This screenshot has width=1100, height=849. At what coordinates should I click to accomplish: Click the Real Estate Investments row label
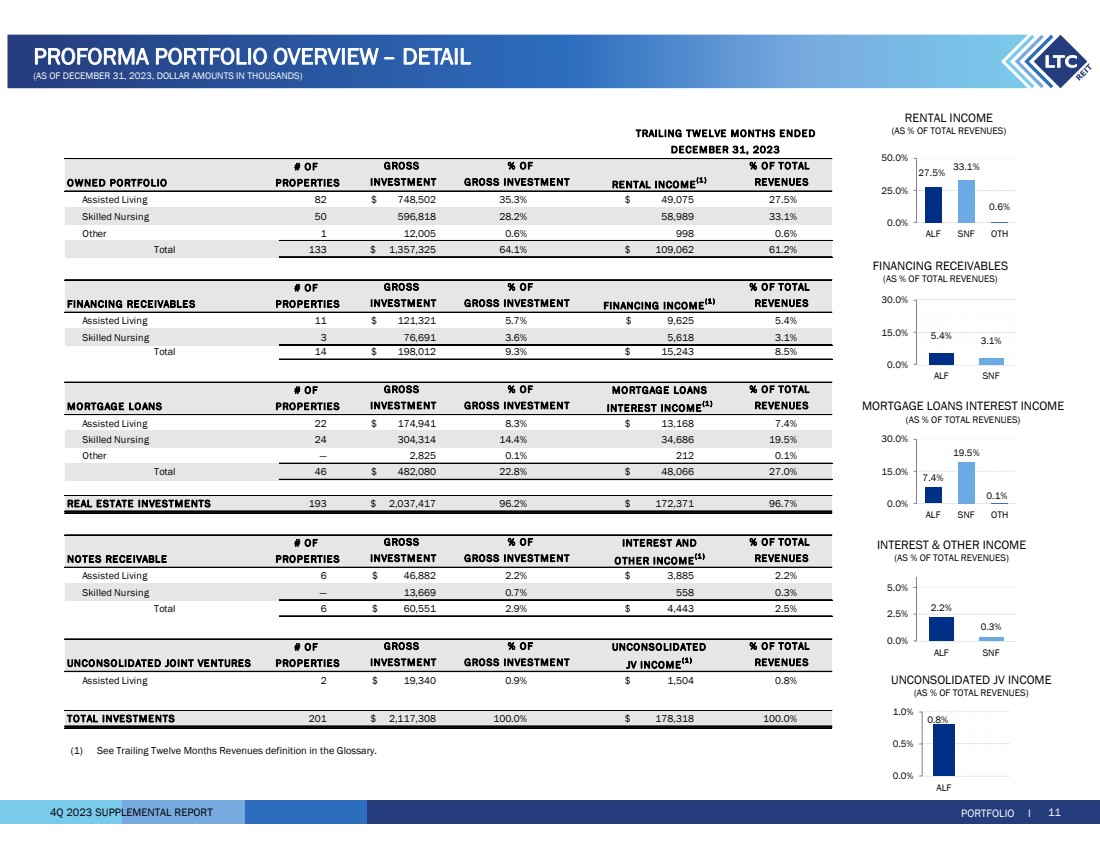coord(138,504)
